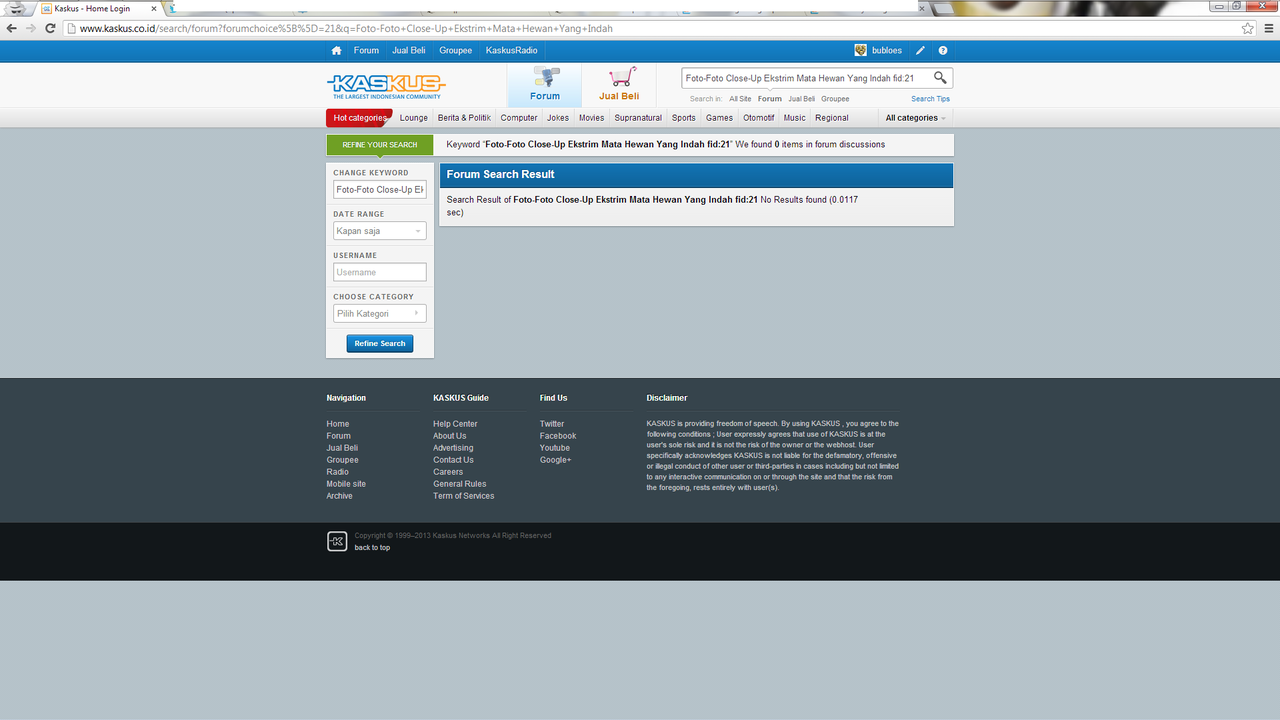Reload the page in the browser

pyautogui.click(x=52, y=28)
